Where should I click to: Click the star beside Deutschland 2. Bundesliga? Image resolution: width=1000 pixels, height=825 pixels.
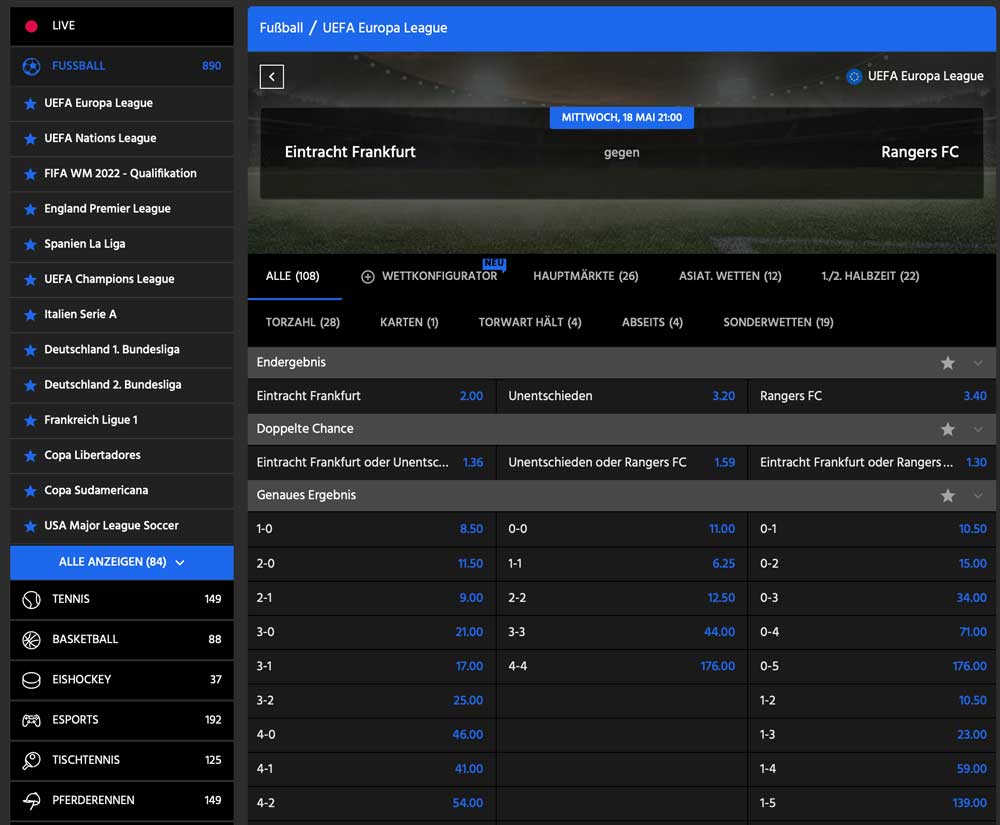coord(30,385)
